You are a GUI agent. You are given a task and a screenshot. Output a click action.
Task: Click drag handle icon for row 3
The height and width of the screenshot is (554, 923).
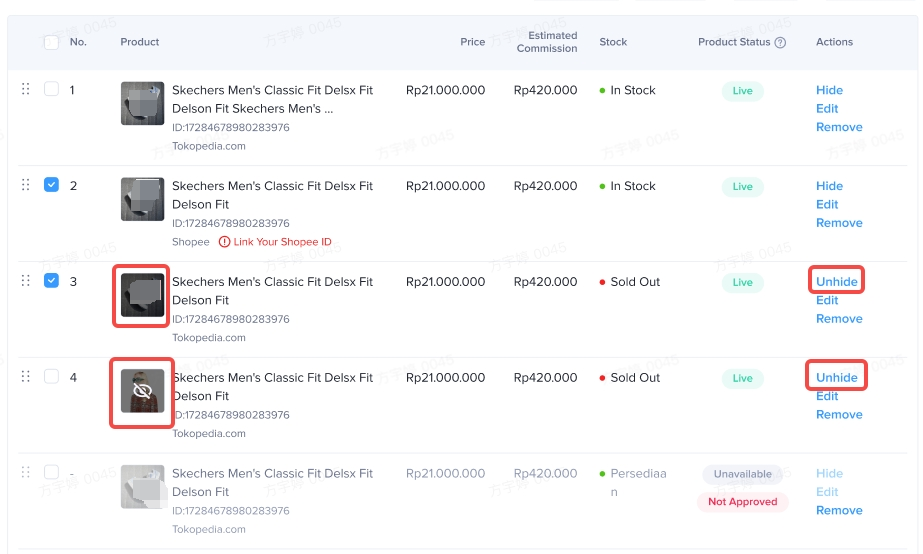pos(26,281)
